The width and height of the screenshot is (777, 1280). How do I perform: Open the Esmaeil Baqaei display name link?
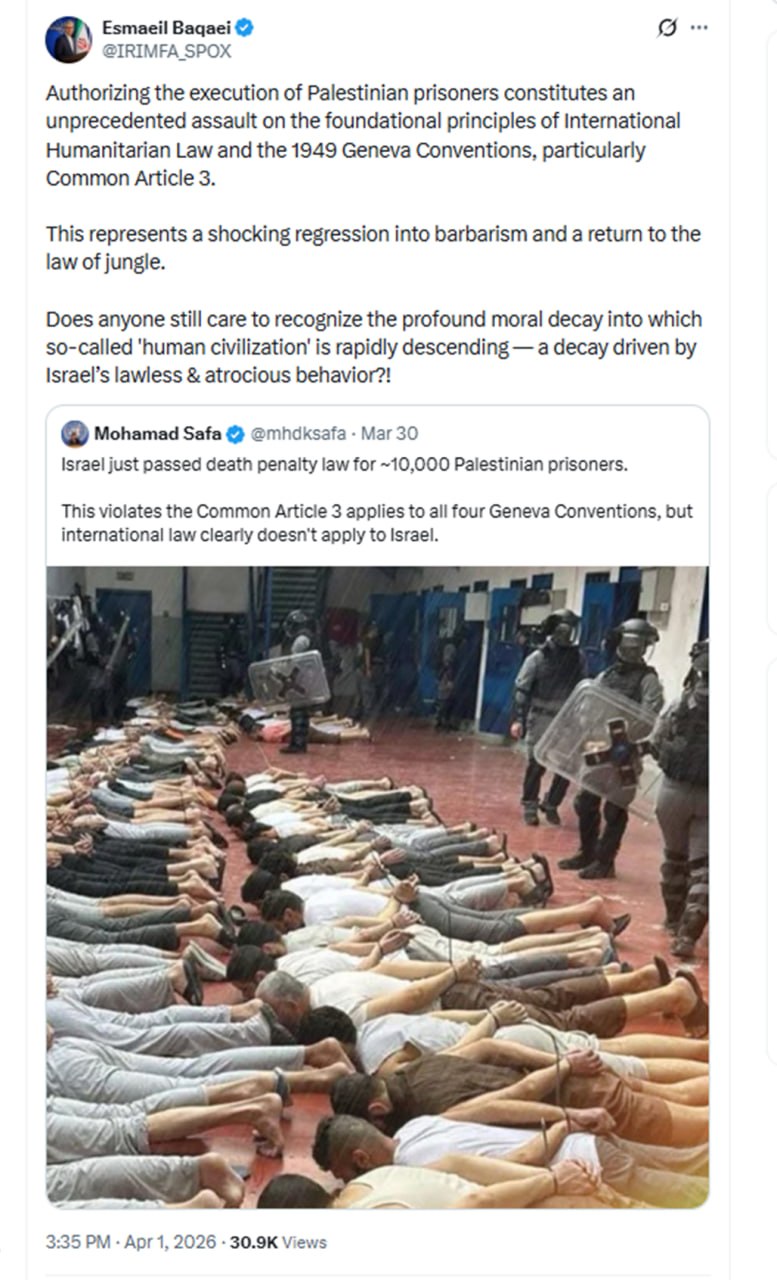click(x=165, y=29)
